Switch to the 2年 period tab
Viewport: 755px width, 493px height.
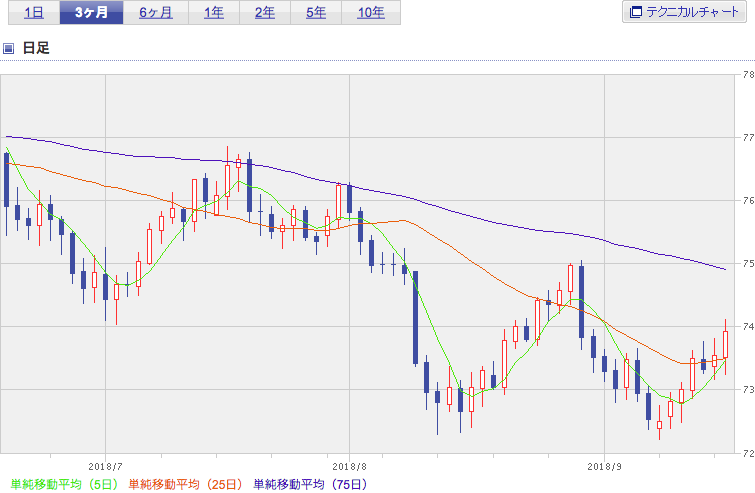pyautogui.click(x=265, y=13)
